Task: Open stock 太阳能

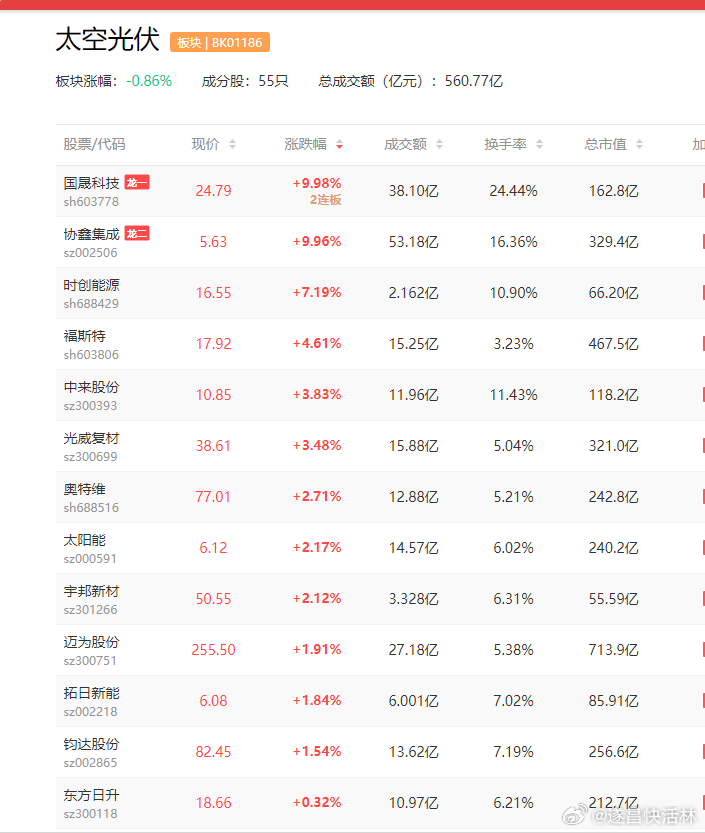Action: 84,540
